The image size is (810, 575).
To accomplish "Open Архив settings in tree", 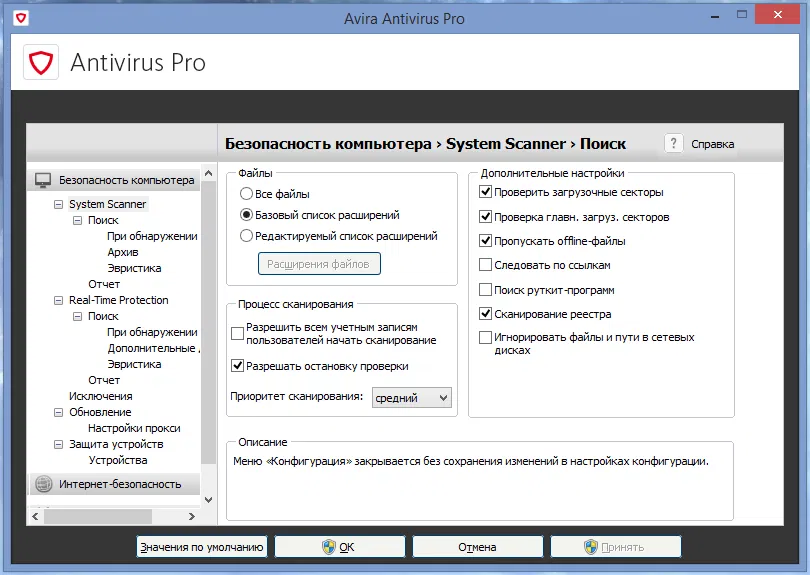I will coord(122,252).
